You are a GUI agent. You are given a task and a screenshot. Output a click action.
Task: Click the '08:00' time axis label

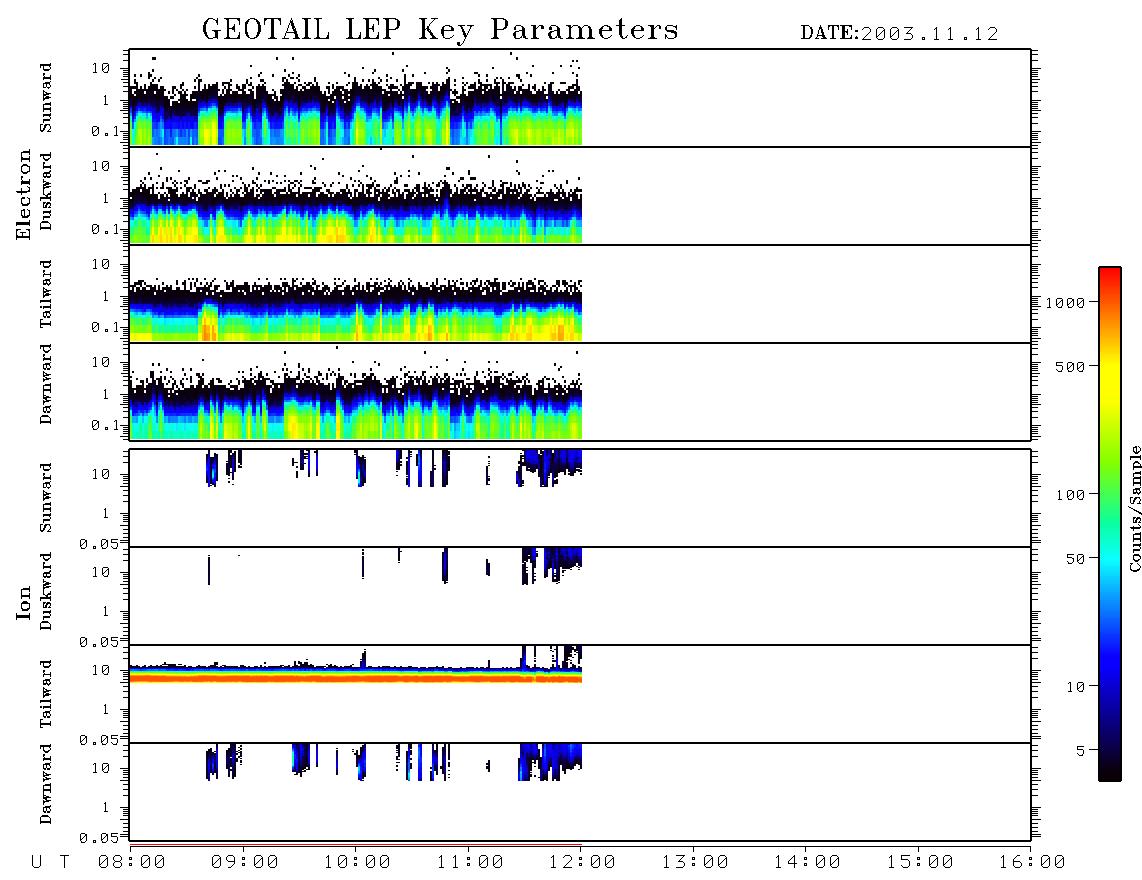tap(132, 863)
